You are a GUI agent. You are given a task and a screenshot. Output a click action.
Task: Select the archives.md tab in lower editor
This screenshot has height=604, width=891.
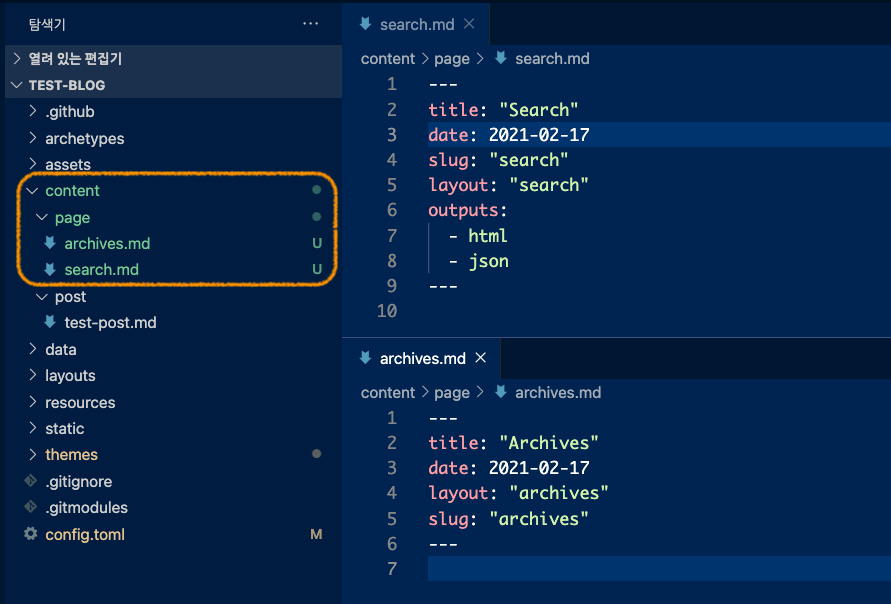tap(422, 358)
